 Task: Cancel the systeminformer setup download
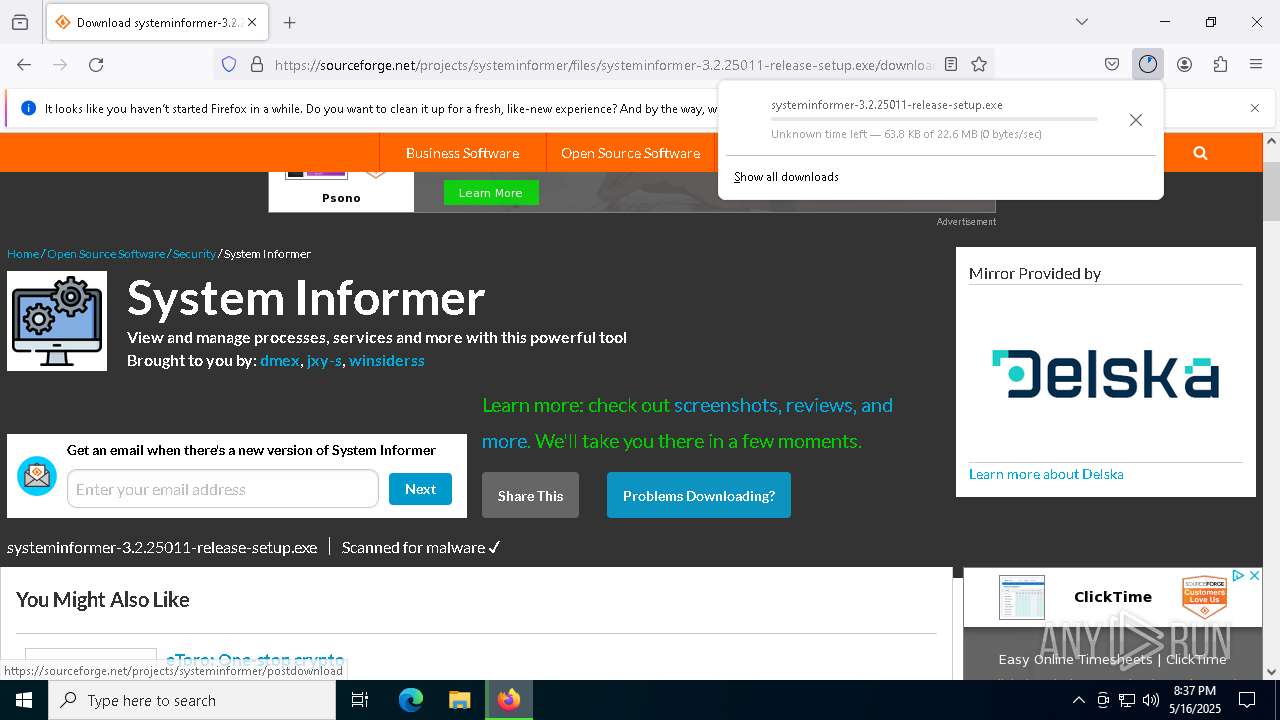(1135, 120)
